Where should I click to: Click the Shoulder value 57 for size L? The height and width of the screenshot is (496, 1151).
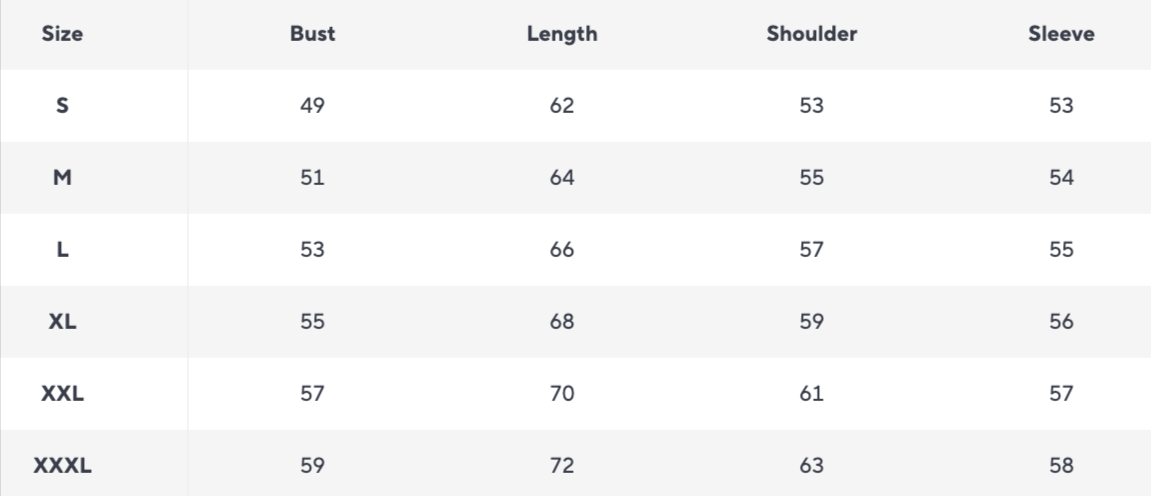tap(811, 250)
